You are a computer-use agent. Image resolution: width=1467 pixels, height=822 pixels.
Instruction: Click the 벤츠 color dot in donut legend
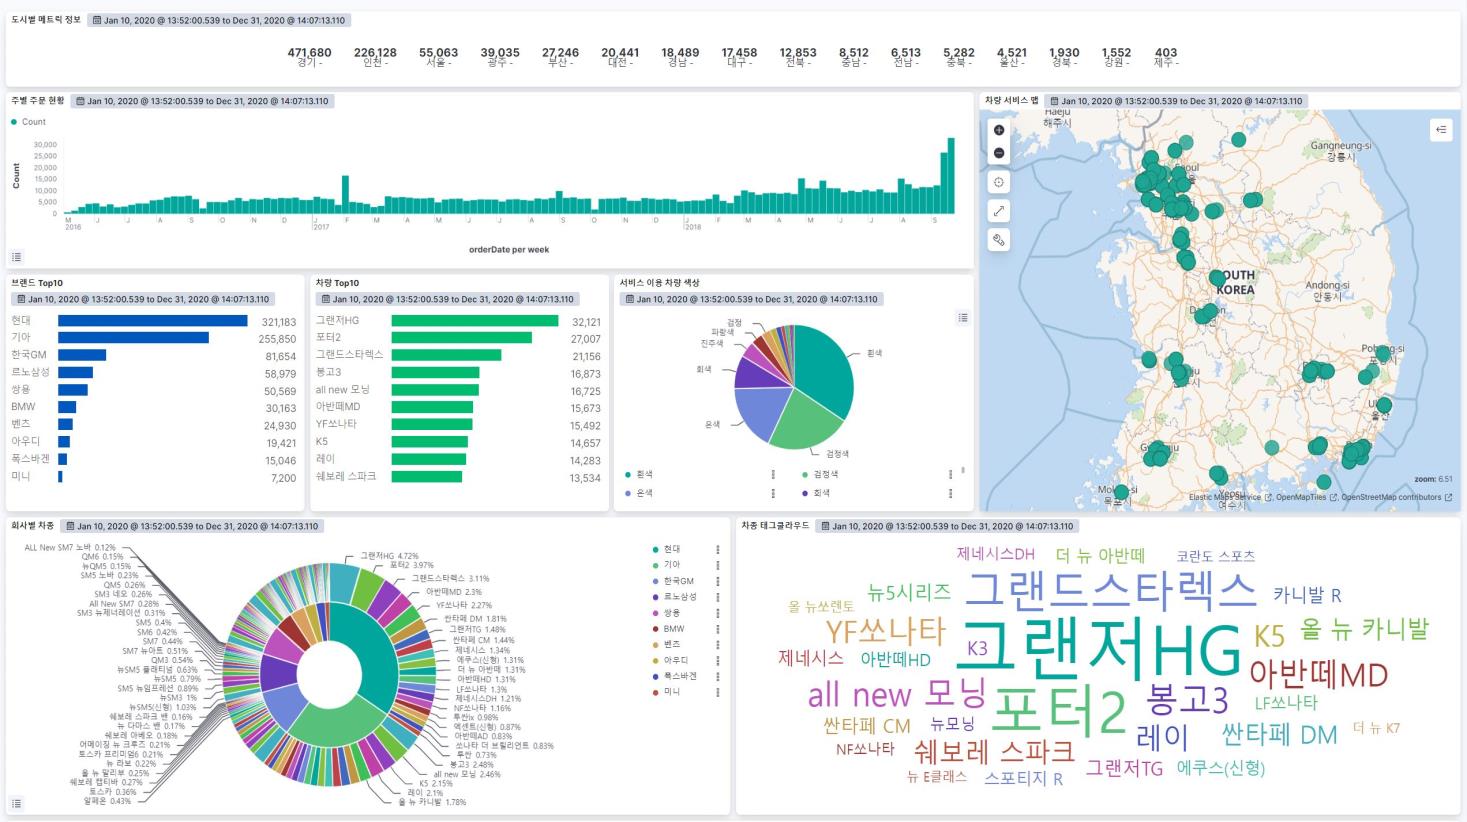coord(655,645)
